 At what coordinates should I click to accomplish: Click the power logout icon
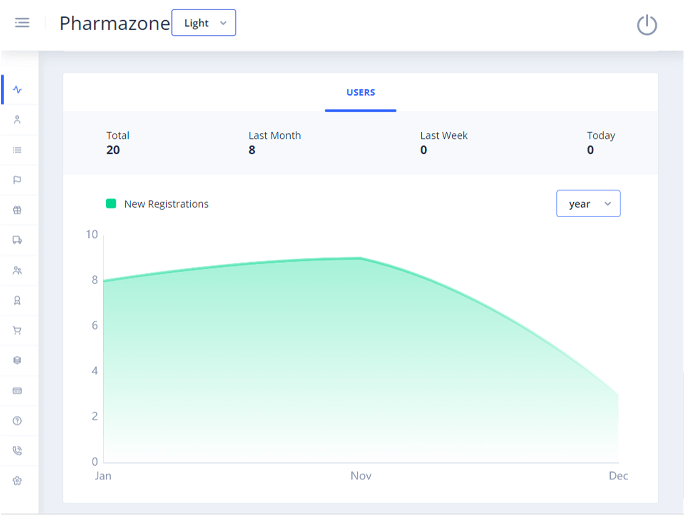click(647, 25)
